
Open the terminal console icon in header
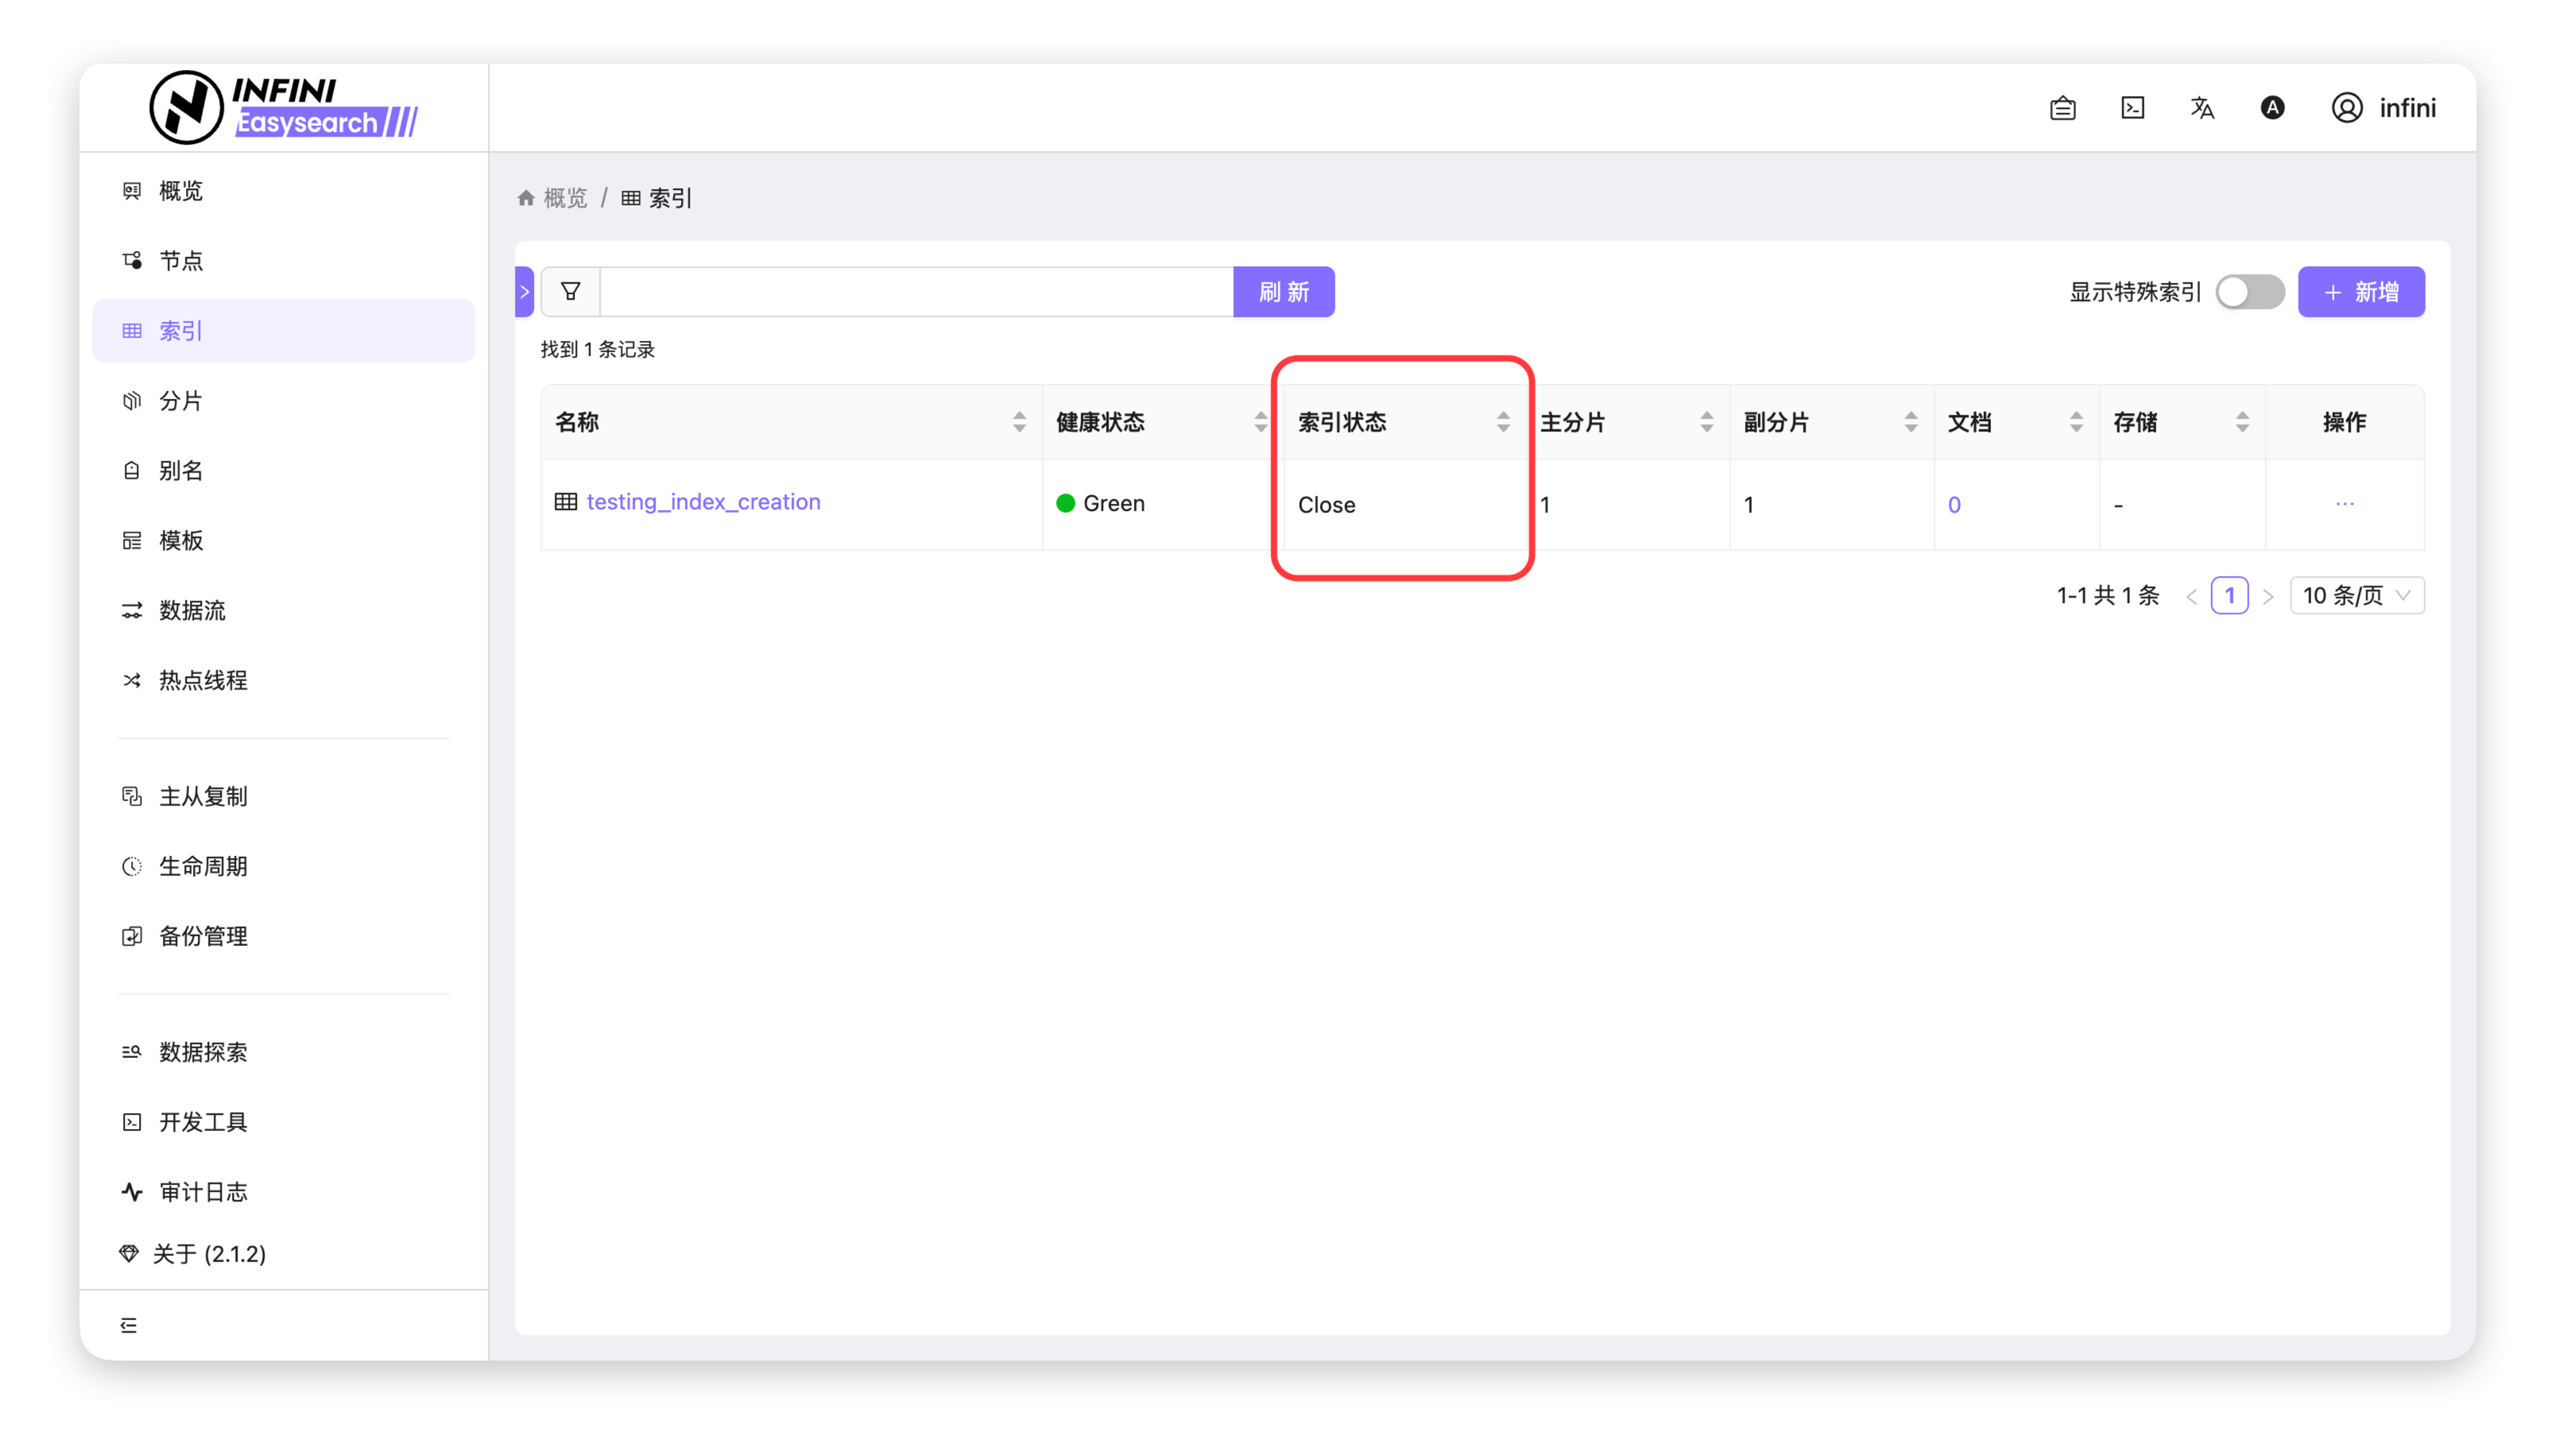tap(2132, 108)
